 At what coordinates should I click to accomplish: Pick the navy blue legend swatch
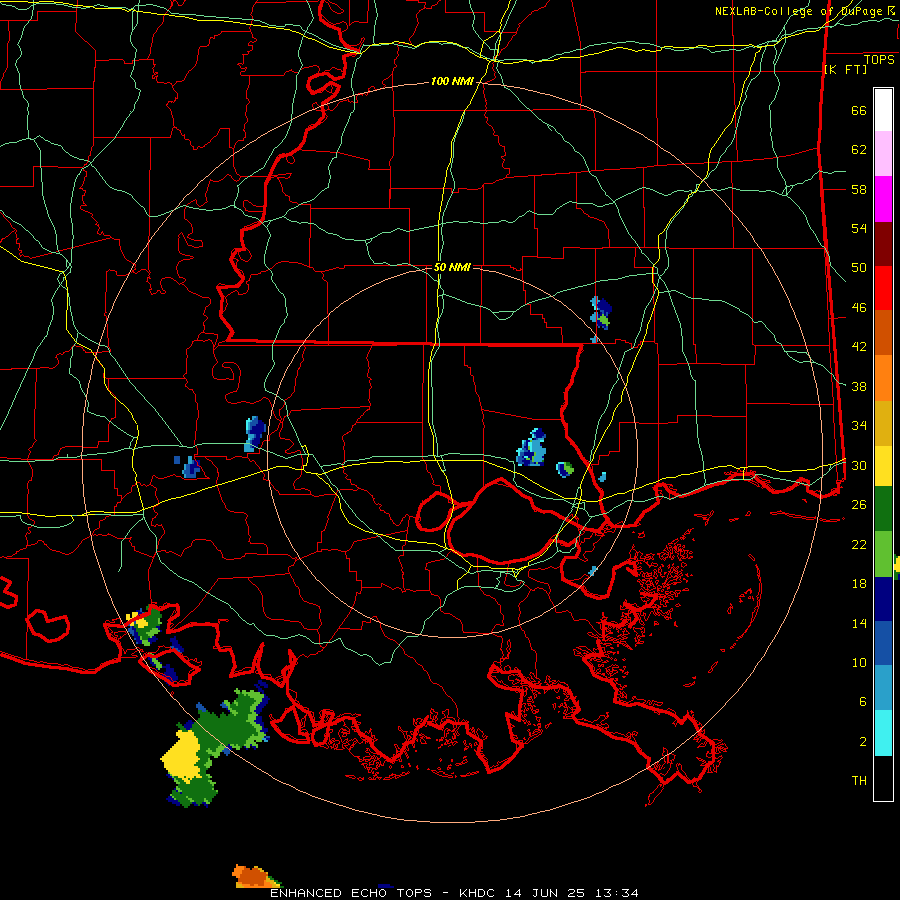883,599
